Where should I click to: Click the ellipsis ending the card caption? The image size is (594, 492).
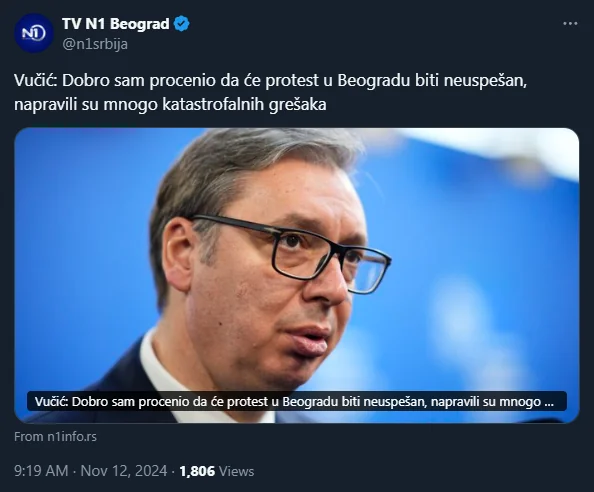pyautogui.click(x=549, y=401)
